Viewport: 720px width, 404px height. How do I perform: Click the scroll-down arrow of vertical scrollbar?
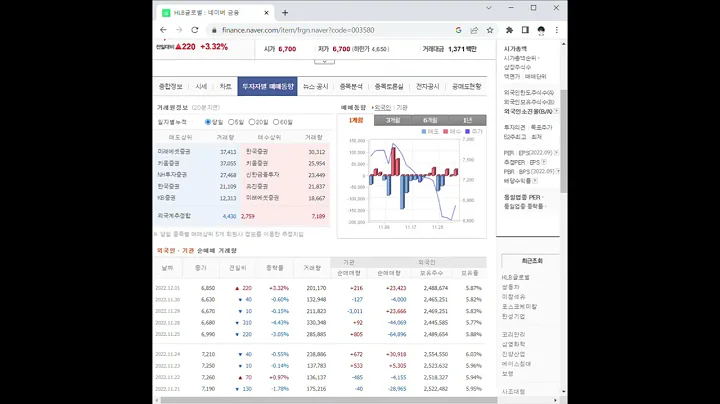tap(563, 392)
